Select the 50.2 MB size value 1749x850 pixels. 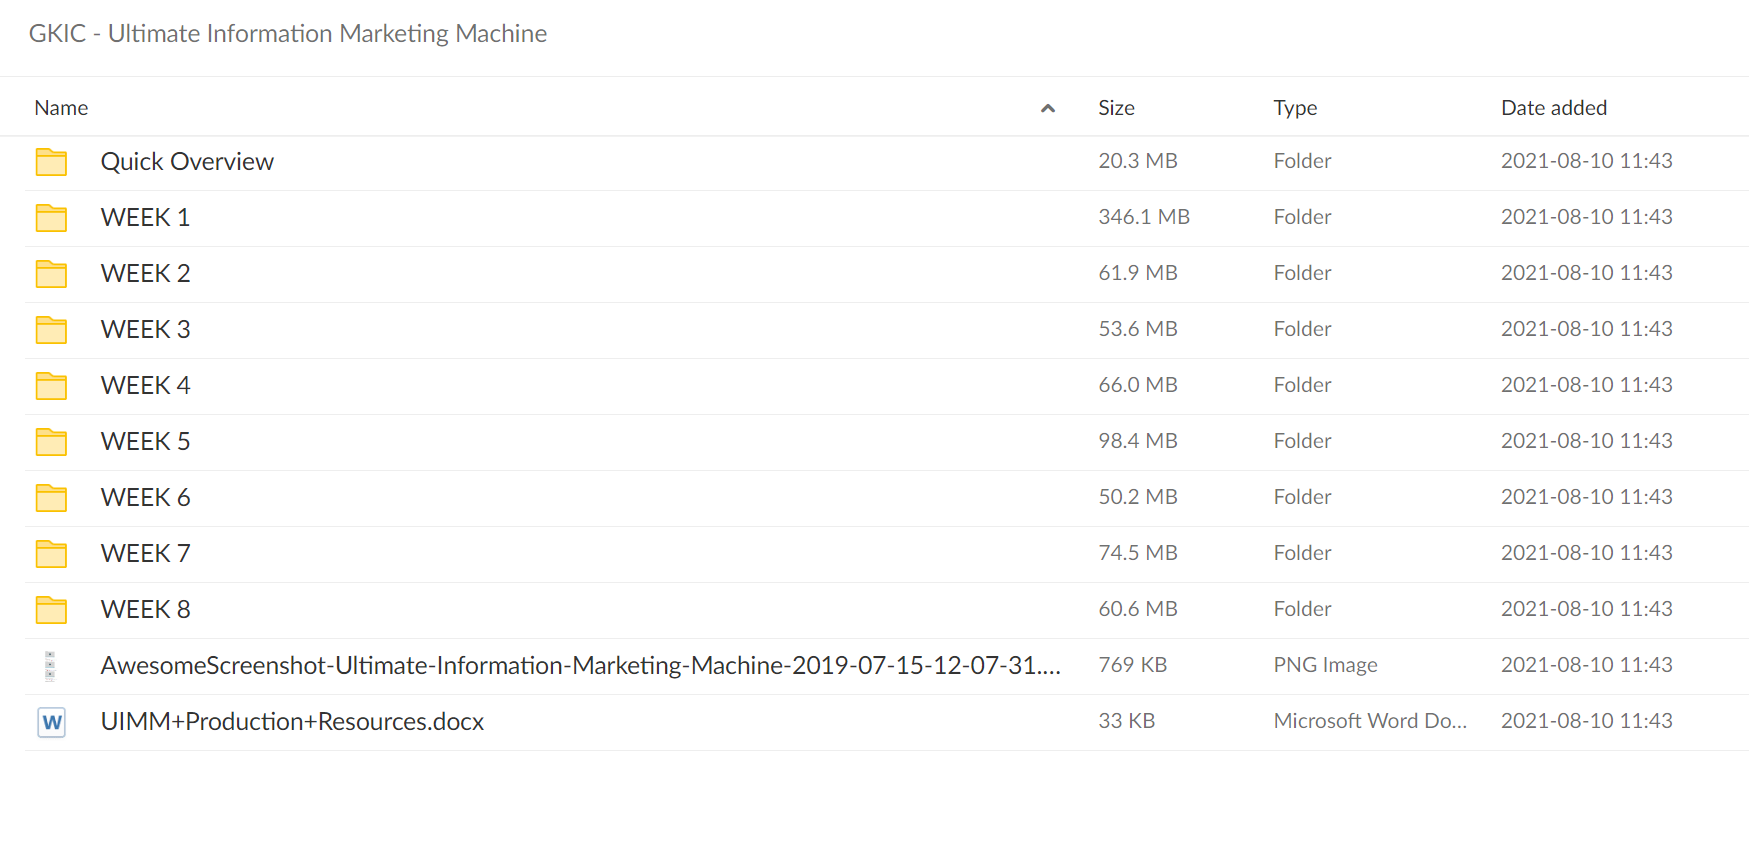coord(1138,497)
